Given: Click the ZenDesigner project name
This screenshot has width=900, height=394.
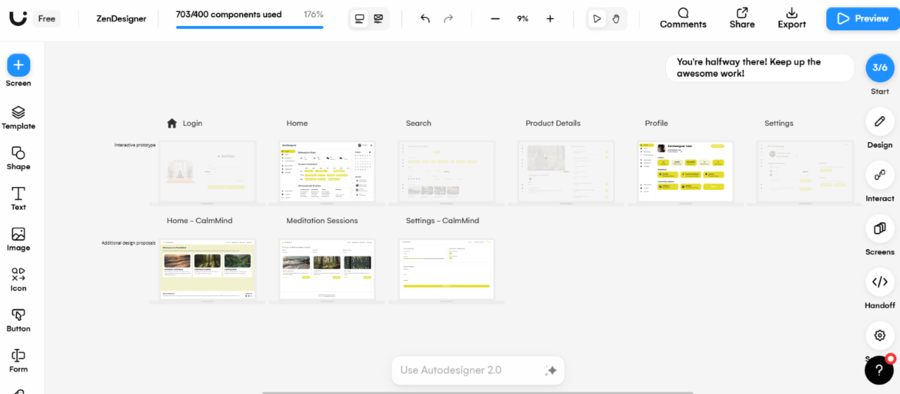Looking at the screenshot, I should [x=121, y=18].
